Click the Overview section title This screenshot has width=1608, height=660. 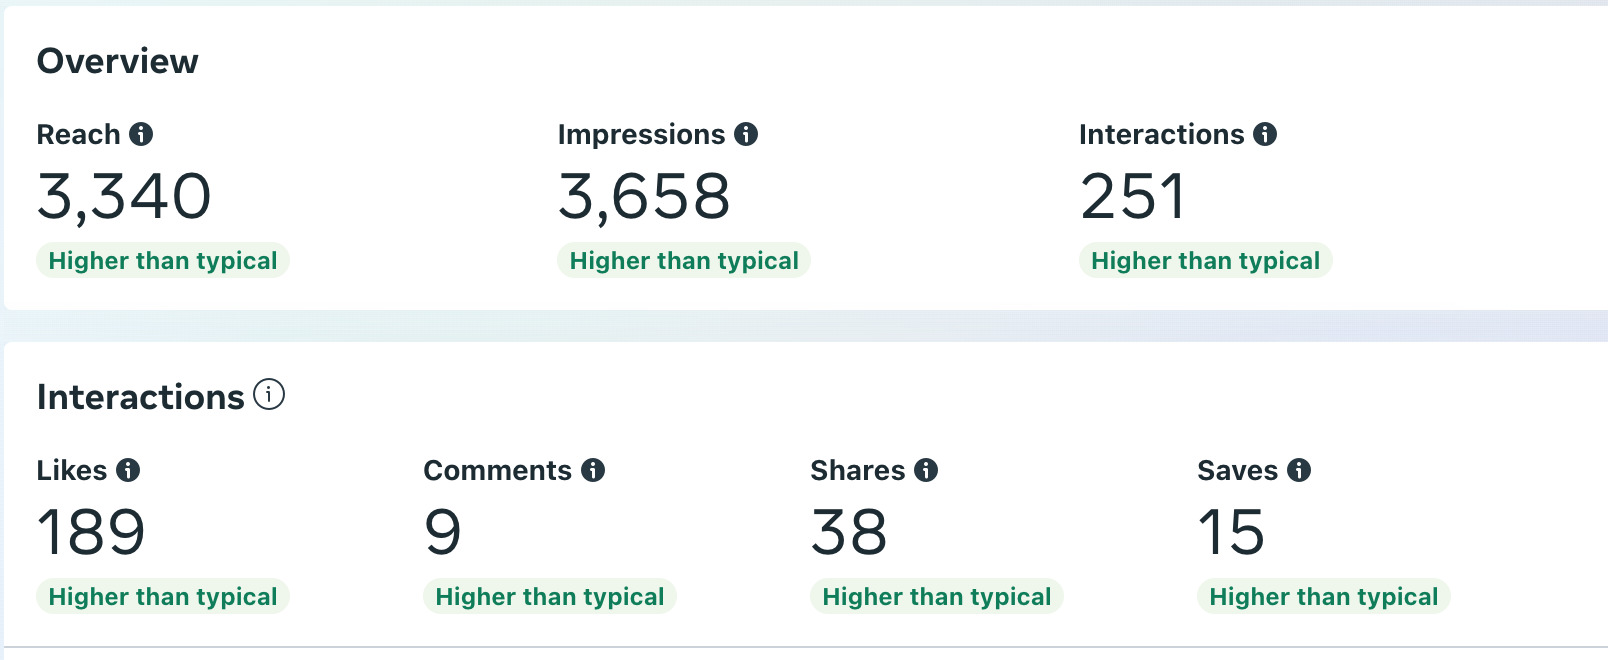(x=117, y=61)
